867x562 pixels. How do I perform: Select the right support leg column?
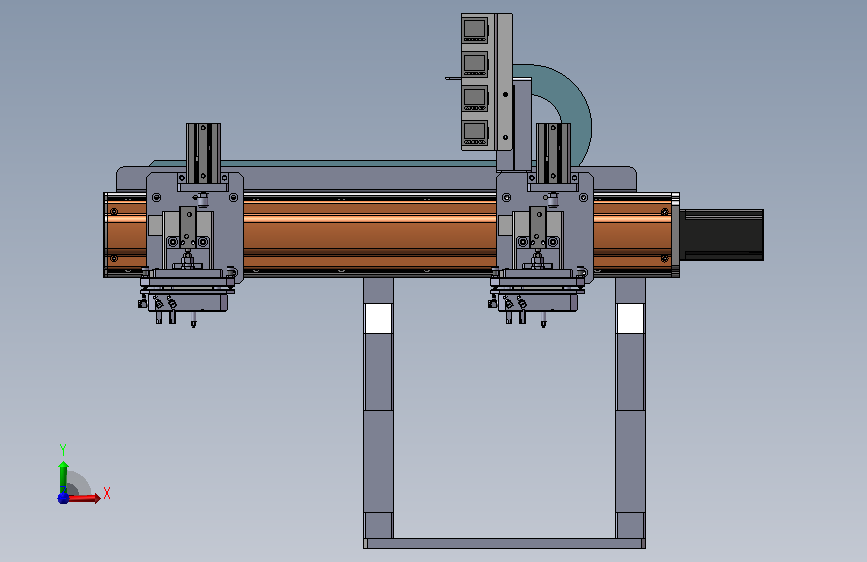point(630,409)
